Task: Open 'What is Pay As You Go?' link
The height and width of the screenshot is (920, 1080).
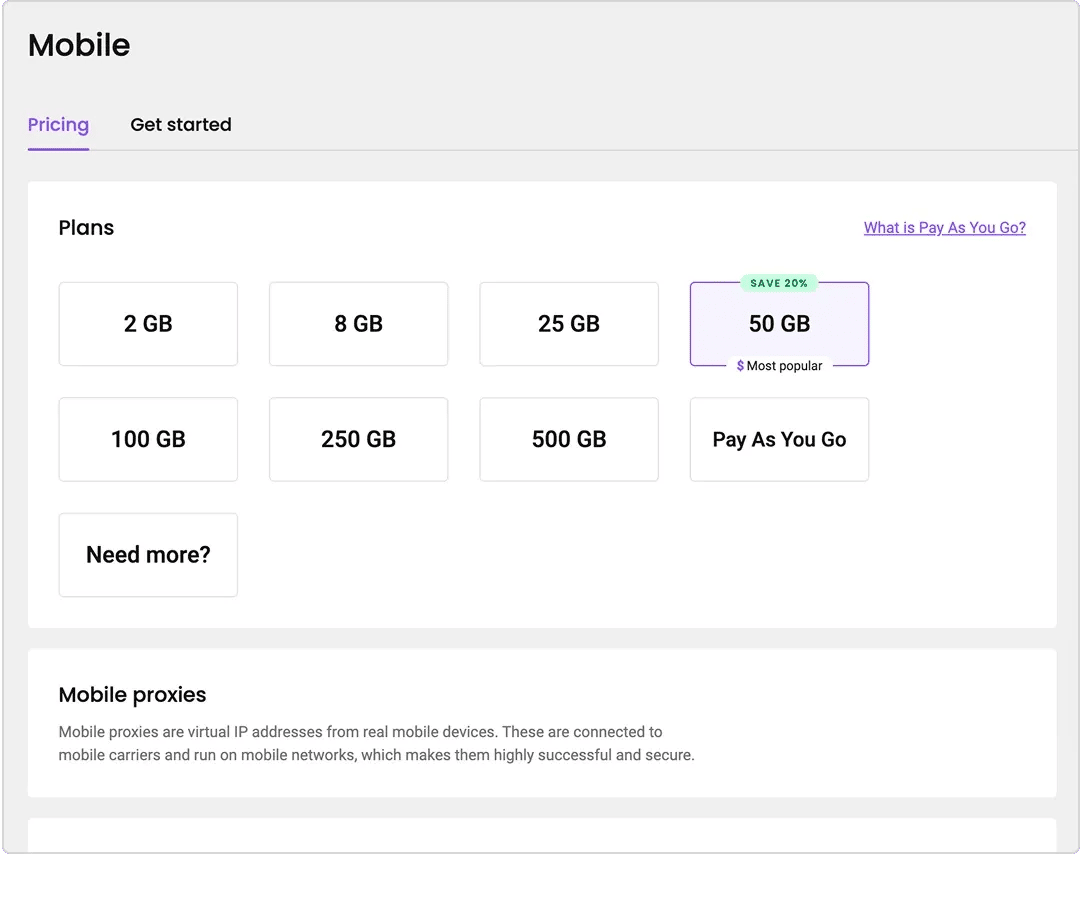Action: click(944, 227)
